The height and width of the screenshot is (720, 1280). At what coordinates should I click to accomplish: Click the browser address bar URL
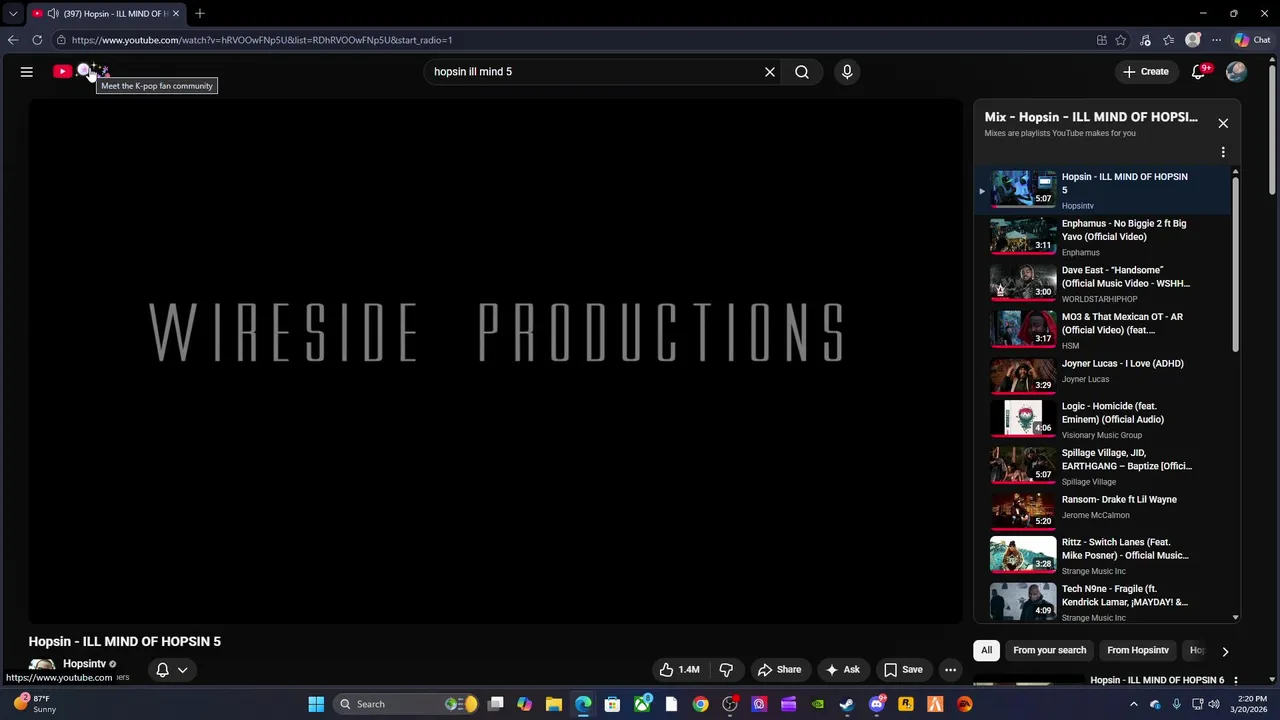click(262, 40)
